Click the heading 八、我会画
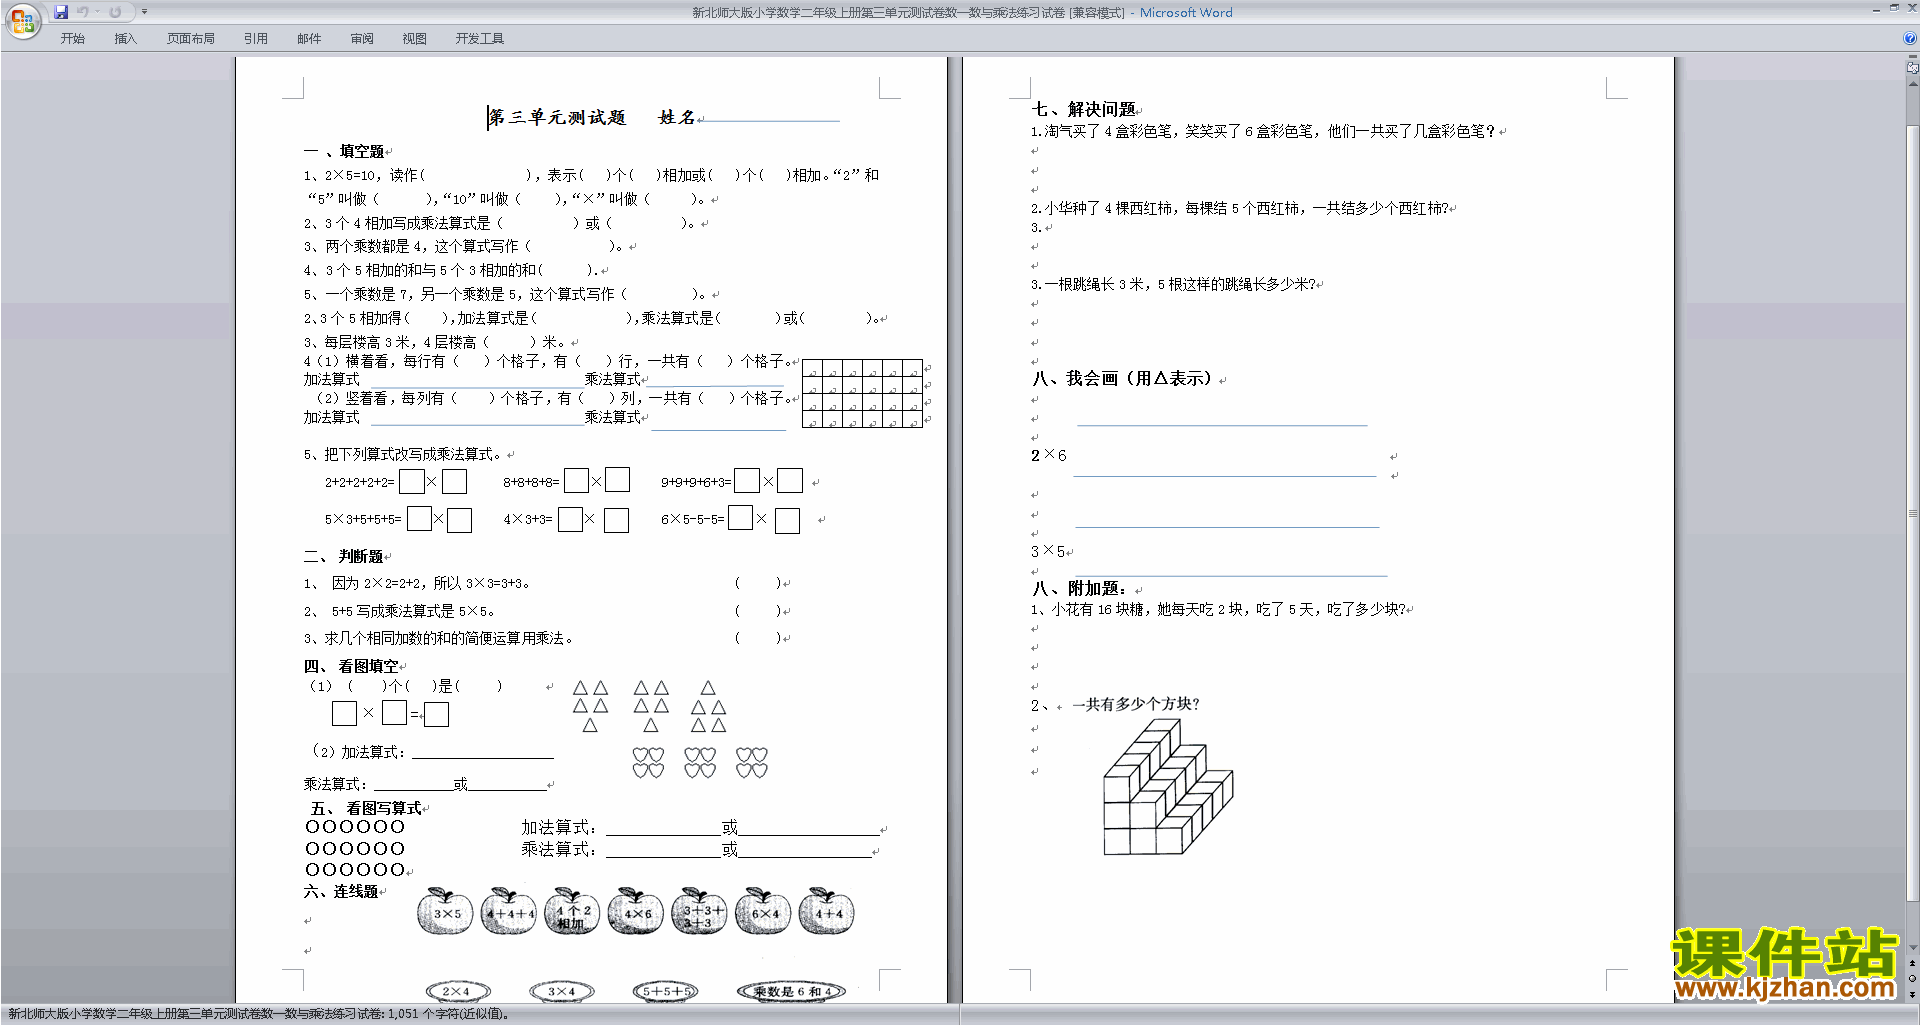 coord(1123,378)
